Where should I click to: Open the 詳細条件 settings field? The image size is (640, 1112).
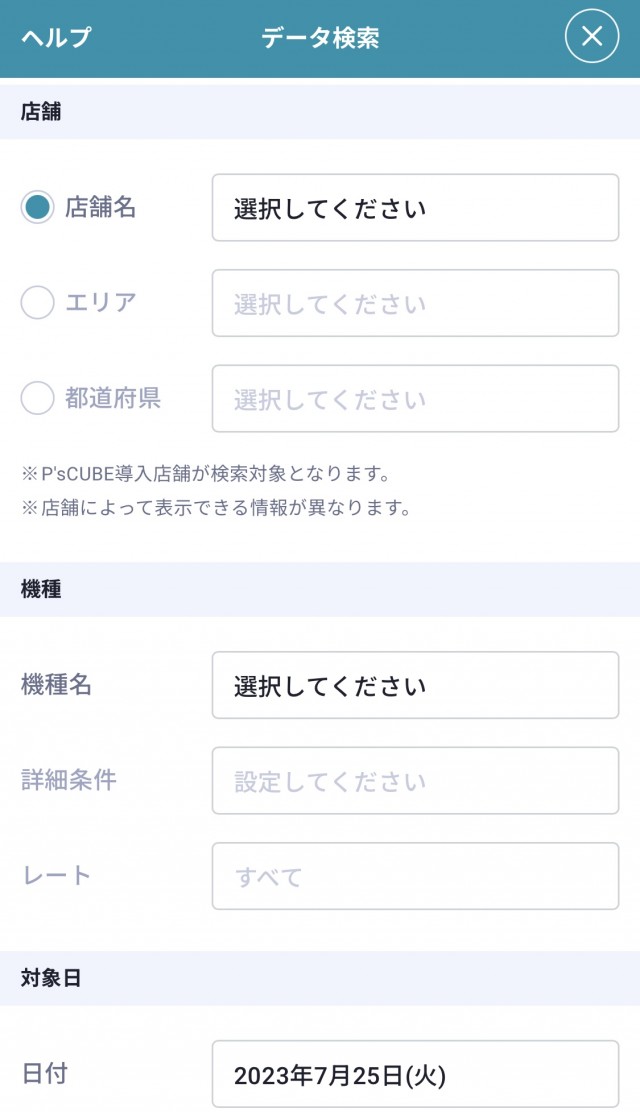415,781
